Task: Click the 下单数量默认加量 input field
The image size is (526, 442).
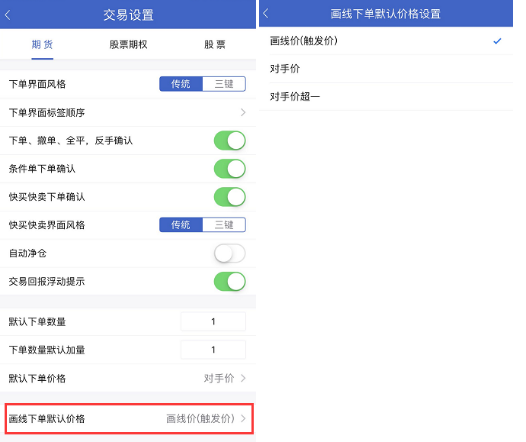Action: click(213, 350)
